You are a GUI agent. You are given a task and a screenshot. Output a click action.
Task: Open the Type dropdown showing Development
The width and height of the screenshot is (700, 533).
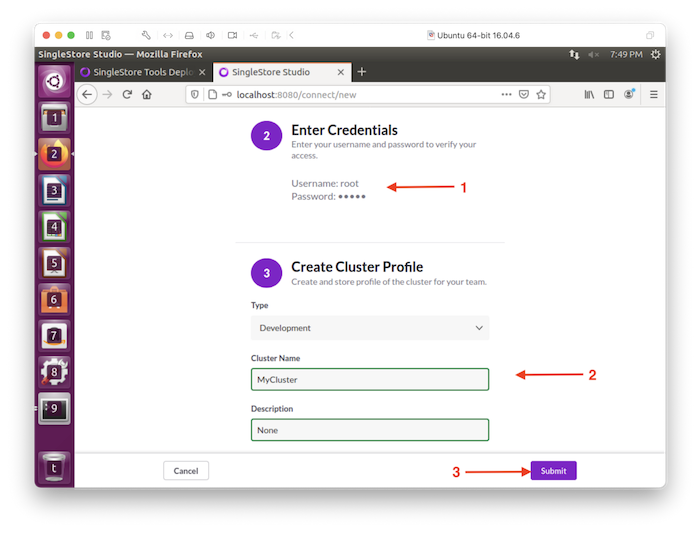[x=370, y=328]
